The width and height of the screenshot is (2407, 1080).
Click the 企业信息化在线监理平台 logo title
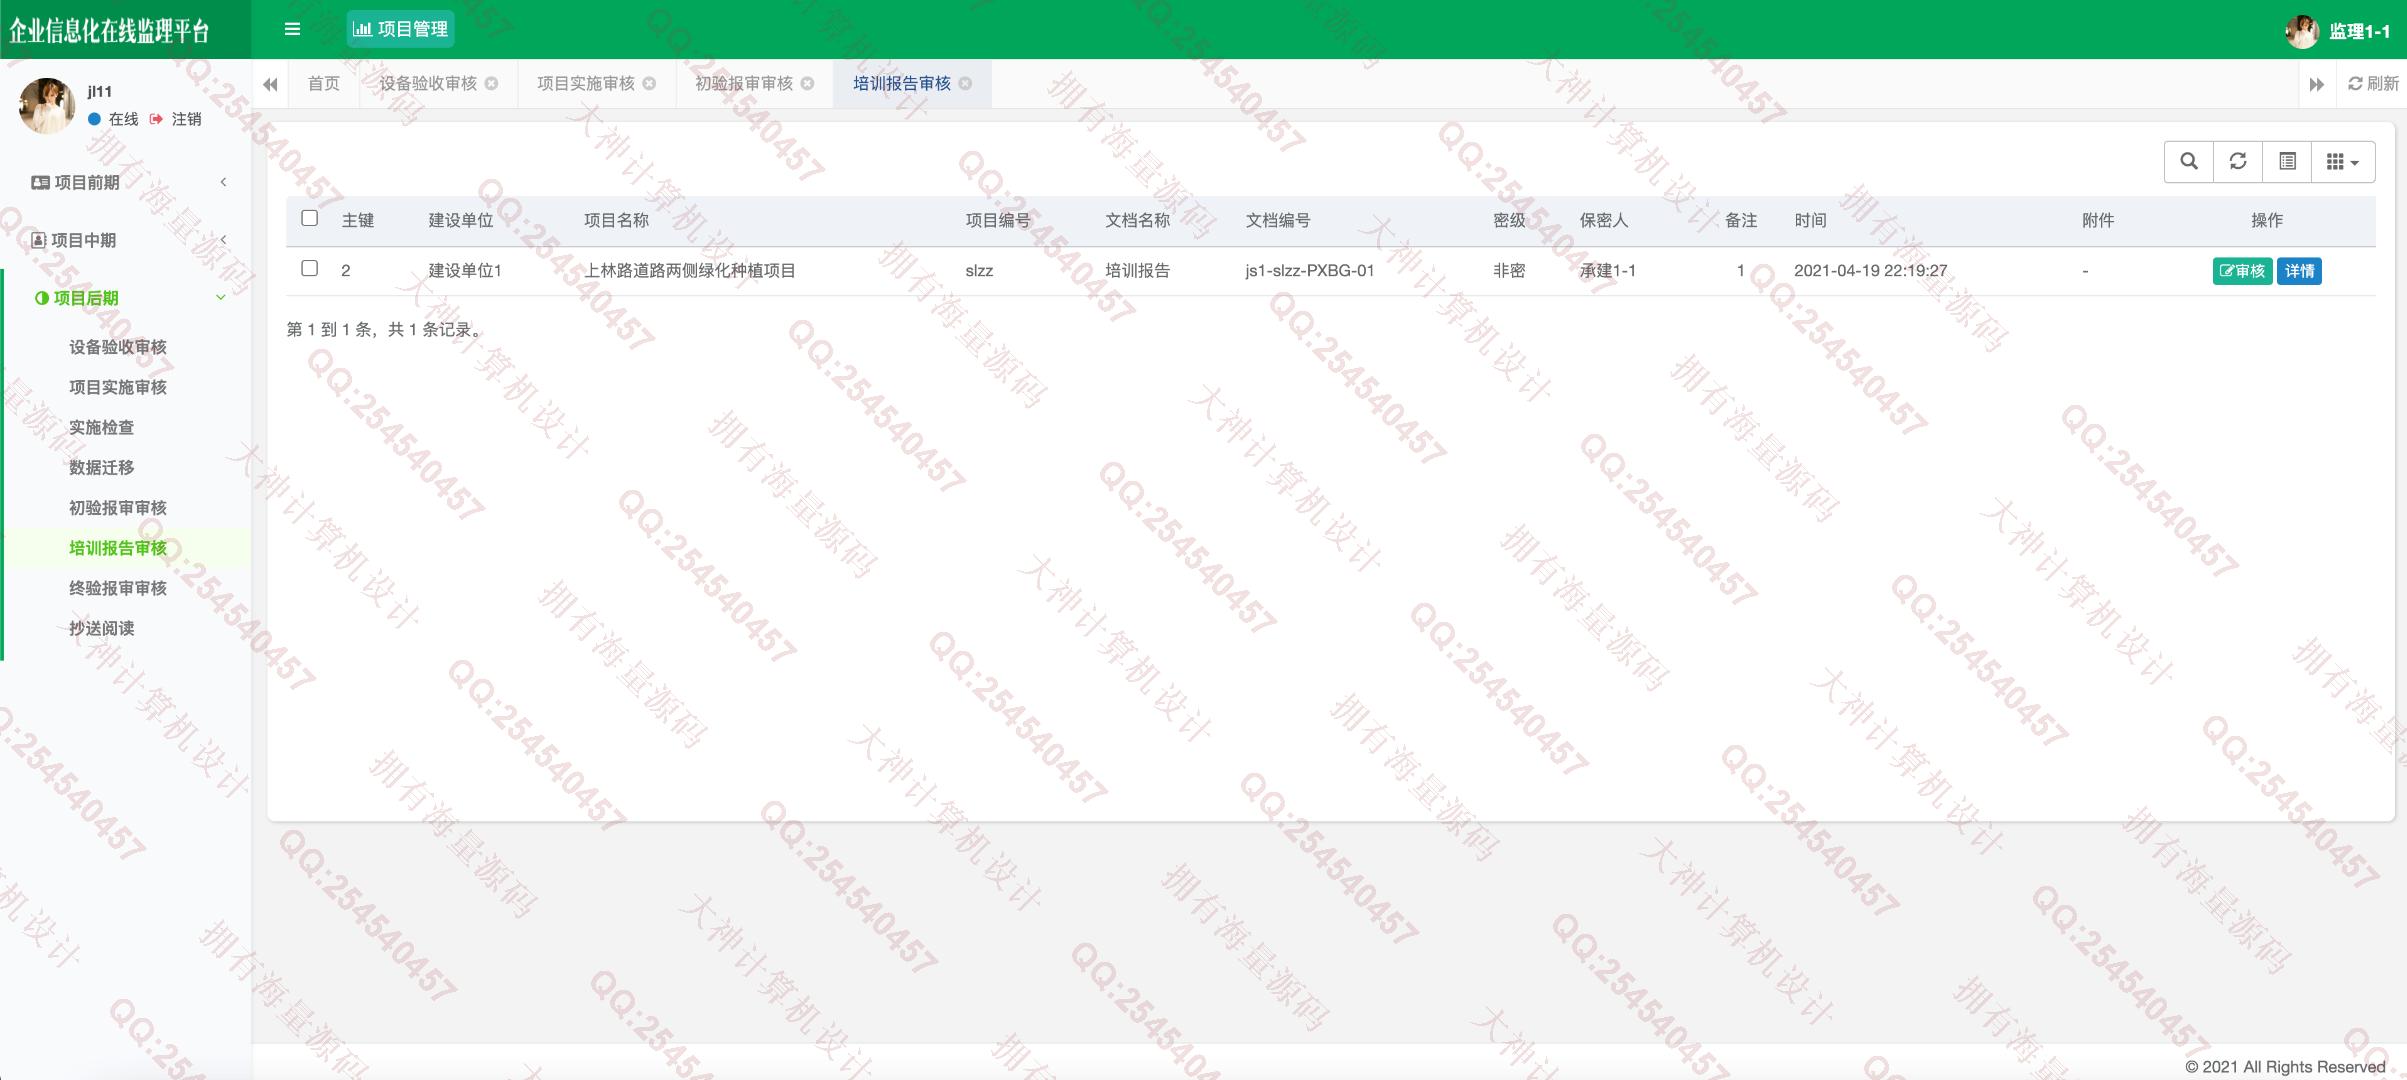(x=110, y=31)
